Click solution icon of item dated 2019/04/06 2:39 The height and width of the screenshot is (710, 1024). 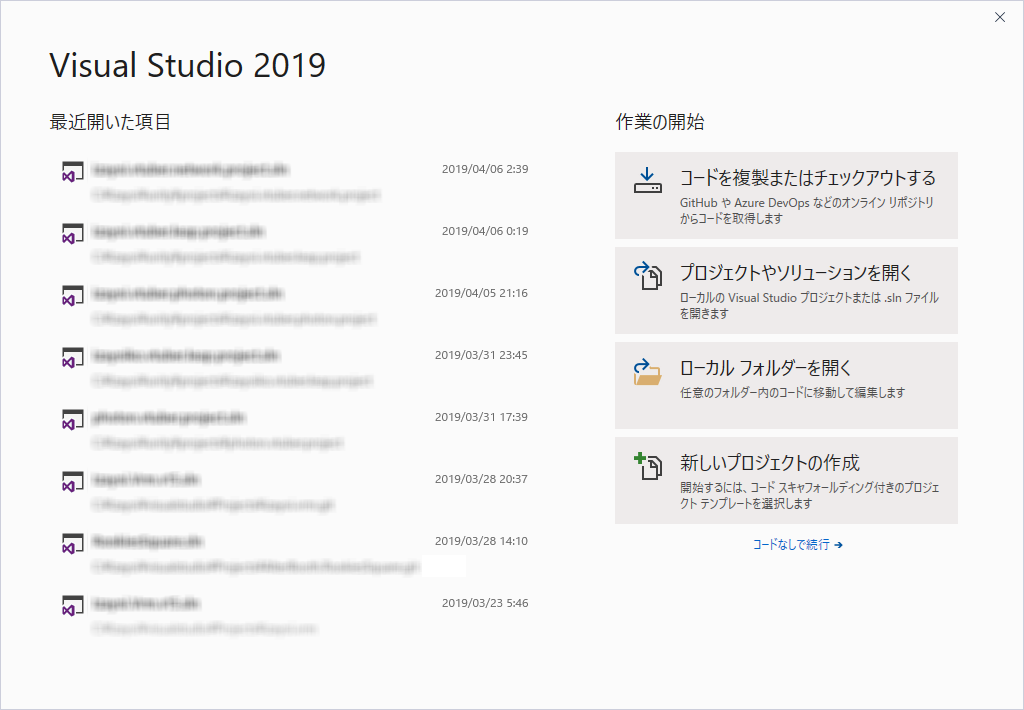[x=72, y=172]
